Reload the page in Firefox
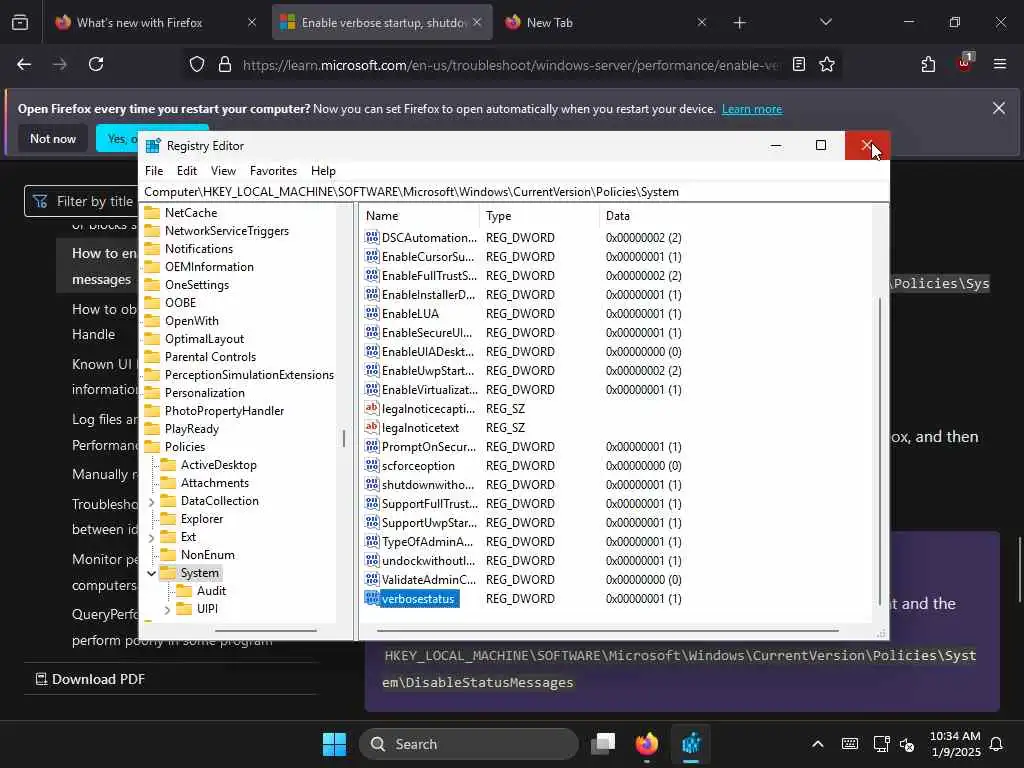Viewport: 1024px width, 768px height. click(x=96, y=64)
